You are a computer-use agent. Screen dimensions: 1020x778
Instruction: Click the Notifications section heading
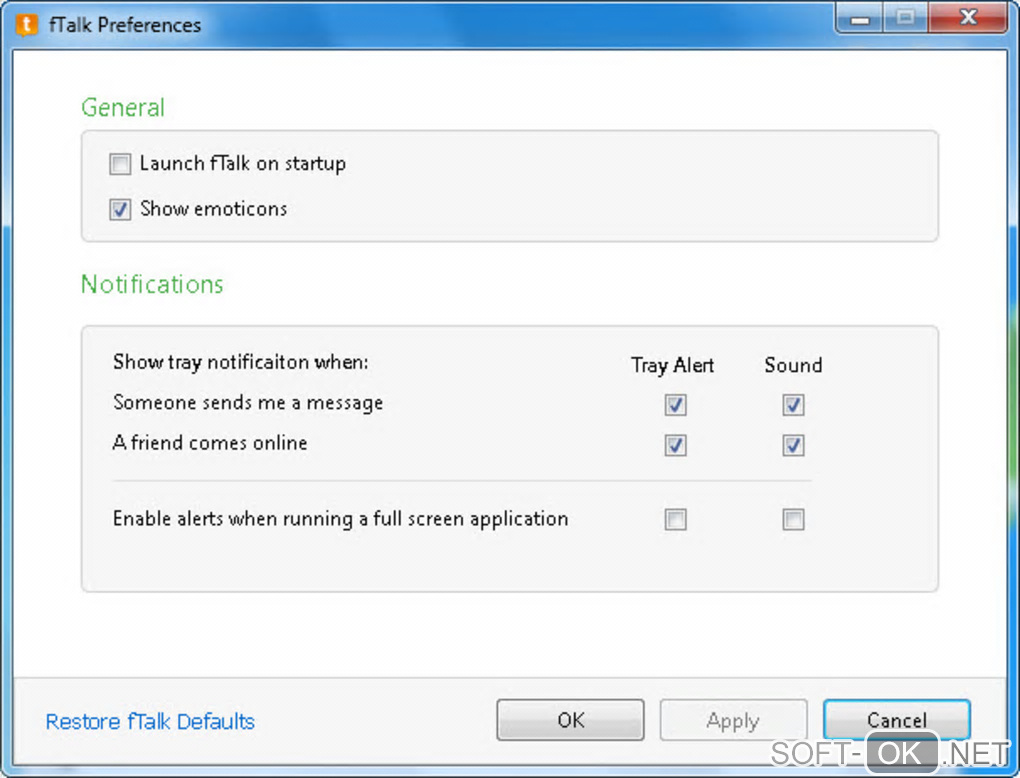(x=152, y=284)
